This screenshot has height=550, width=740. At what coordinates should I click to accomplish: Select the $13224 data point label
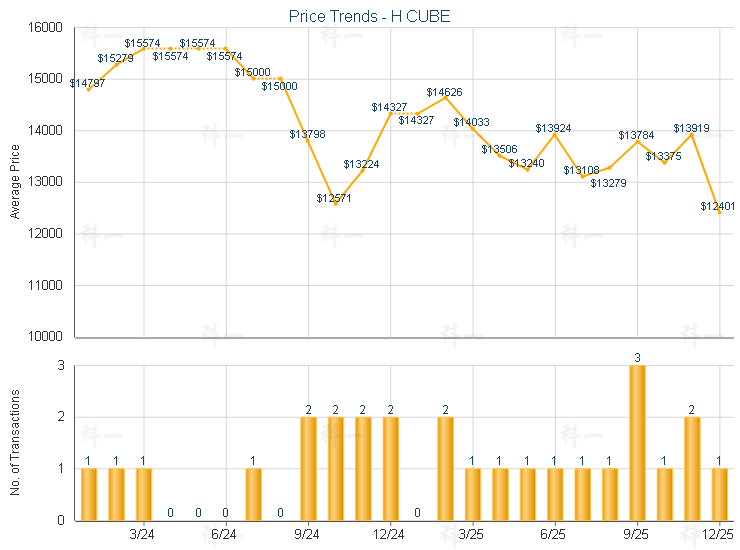(x=361, y=164)
